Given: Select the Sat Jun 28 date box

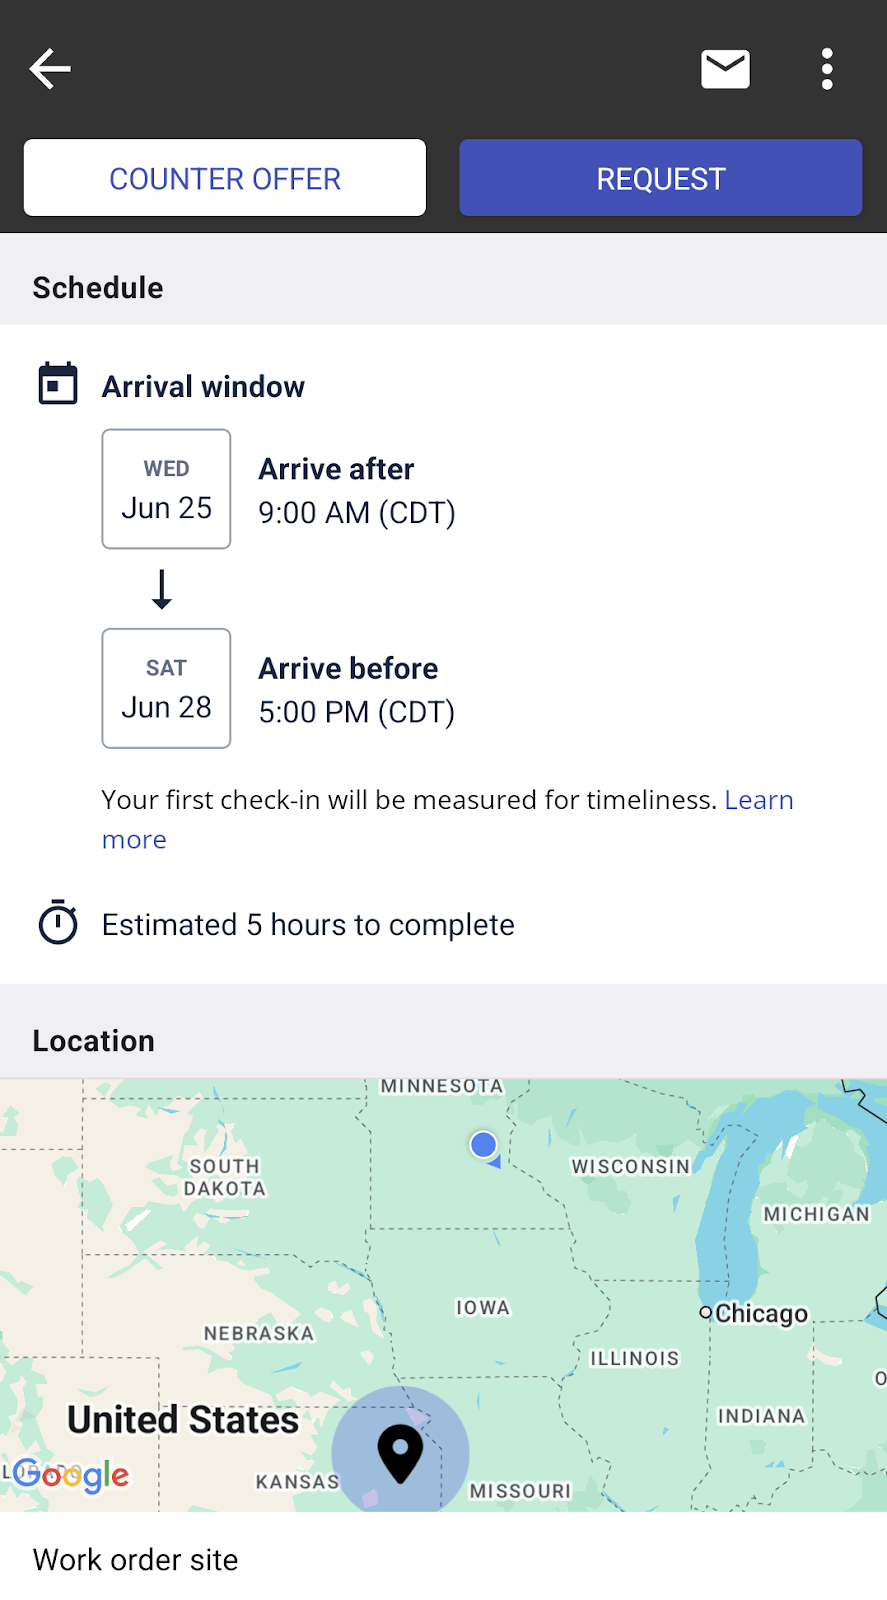Looking at the screenshot, I should [x=166, y=688].
